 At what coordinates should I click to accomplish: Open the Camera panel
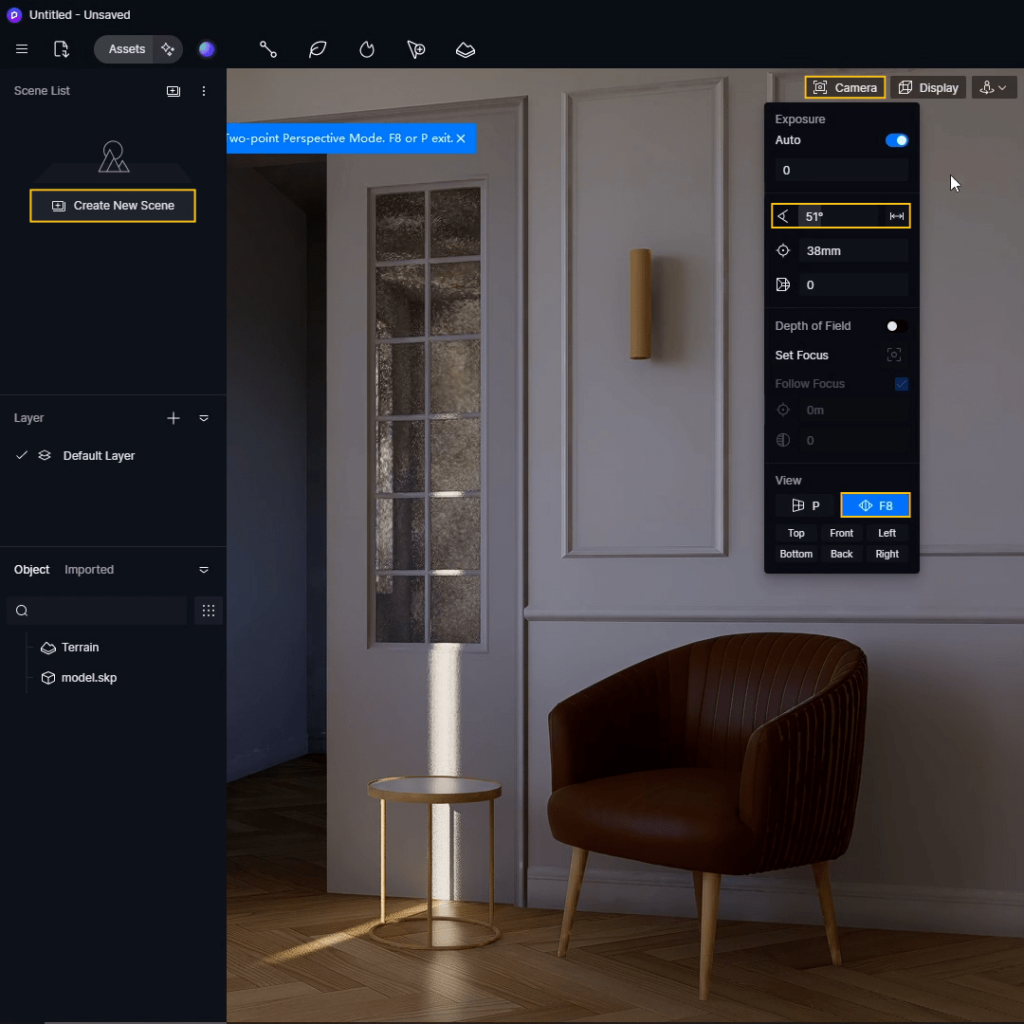pos(845,87)
